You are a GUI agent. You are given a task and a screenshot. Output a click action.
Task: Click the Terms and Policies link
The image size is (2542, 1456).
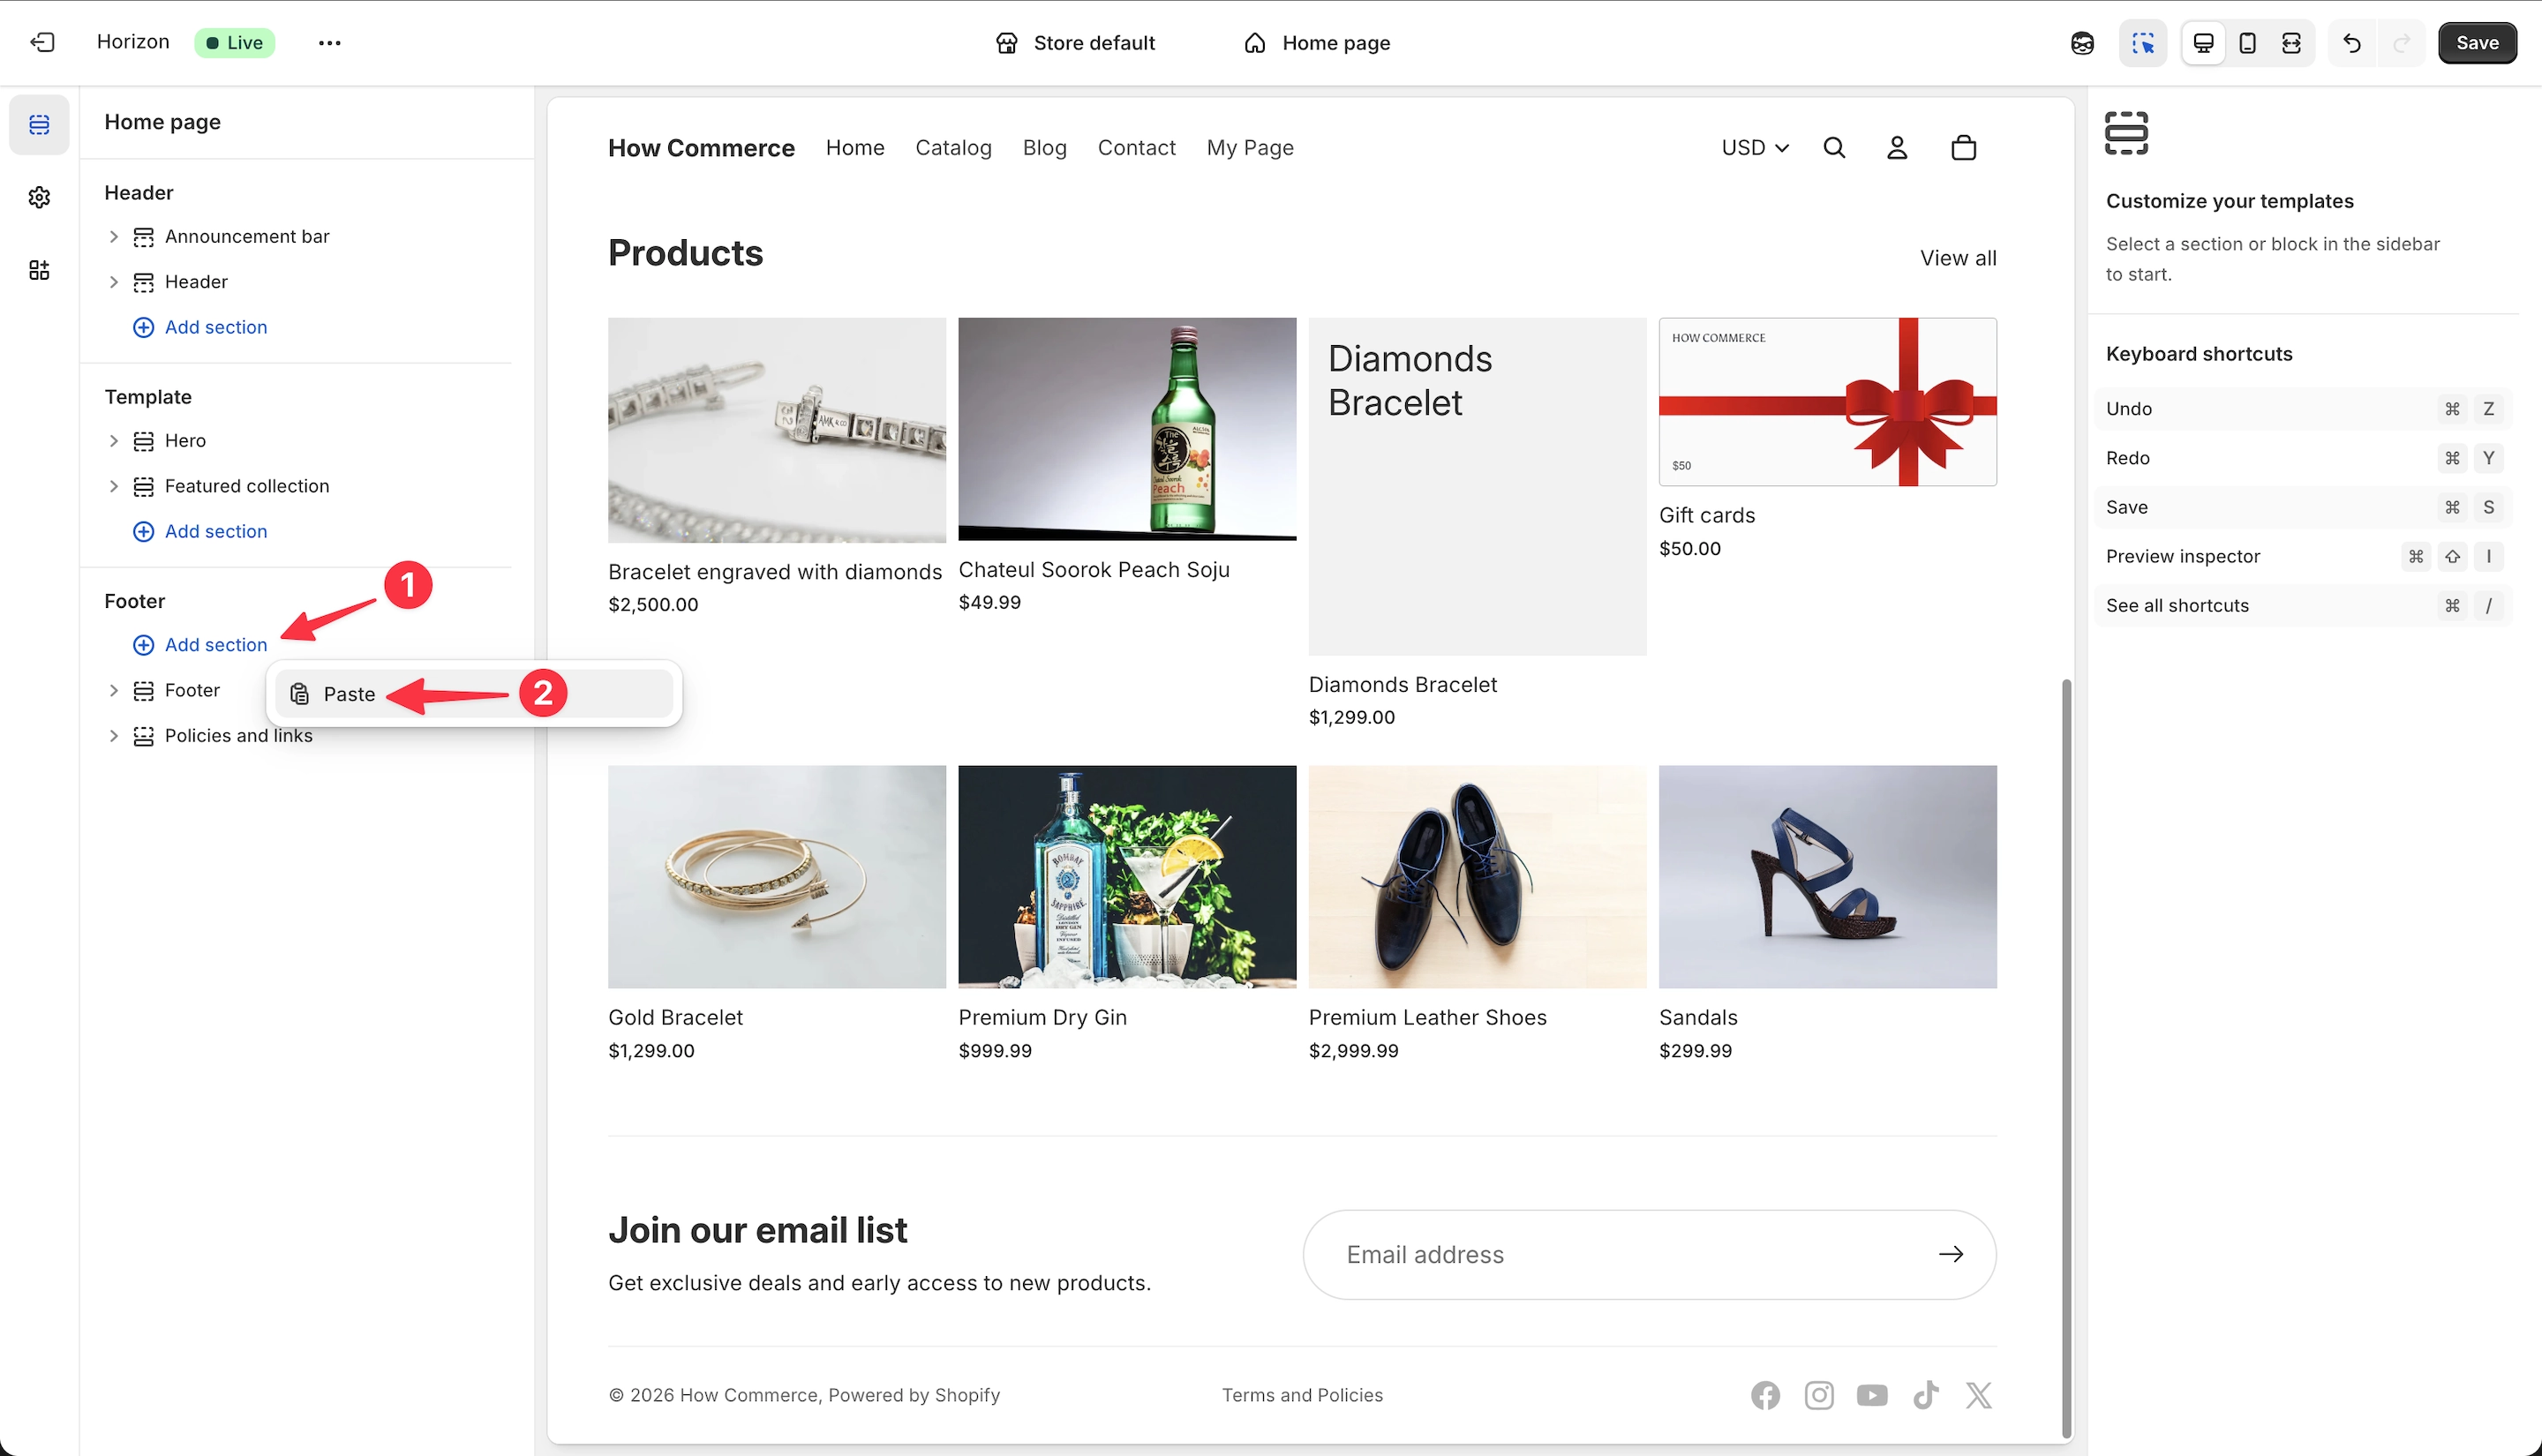pyautogui.click(x=1302, y=1395)
